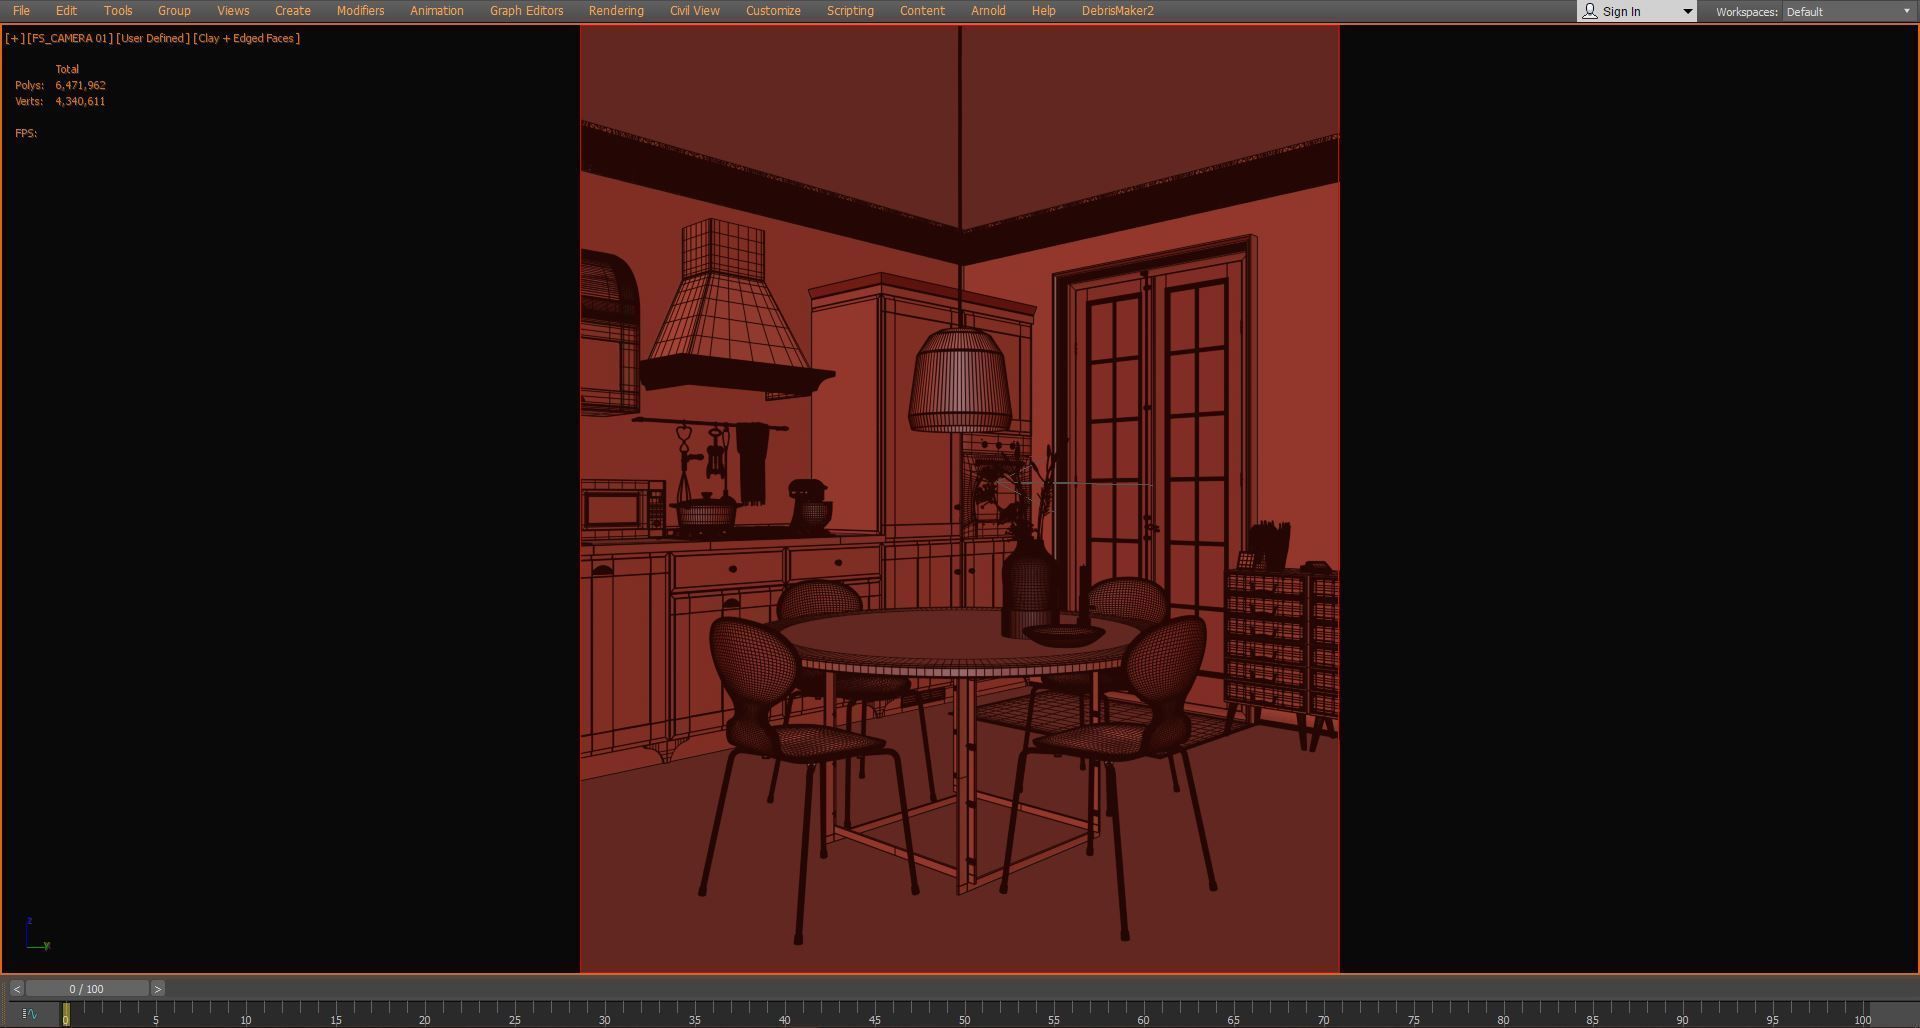
Task: Click the world axis tripod in the viewport
Action: tap(37, 934)
